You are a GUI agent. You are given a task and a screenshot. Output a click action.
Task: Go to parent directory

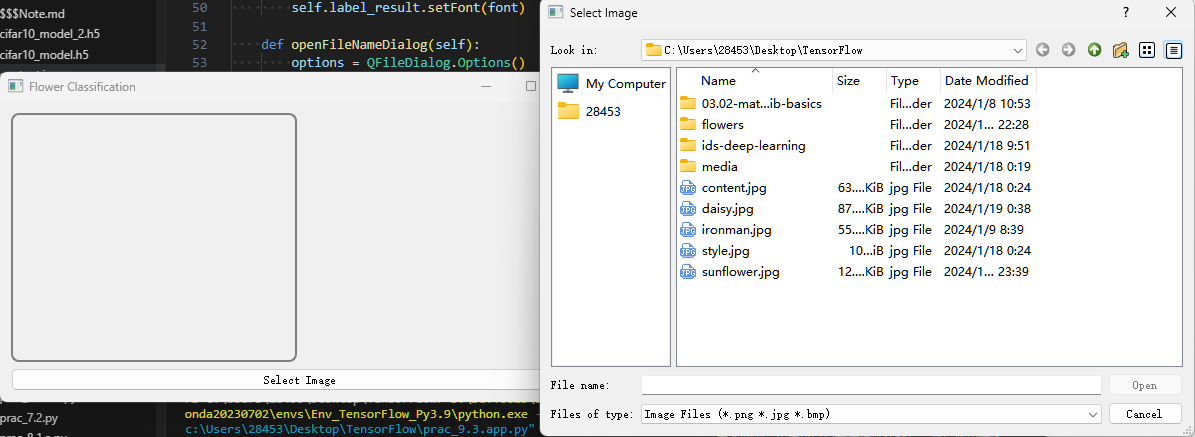point(1094,50)
